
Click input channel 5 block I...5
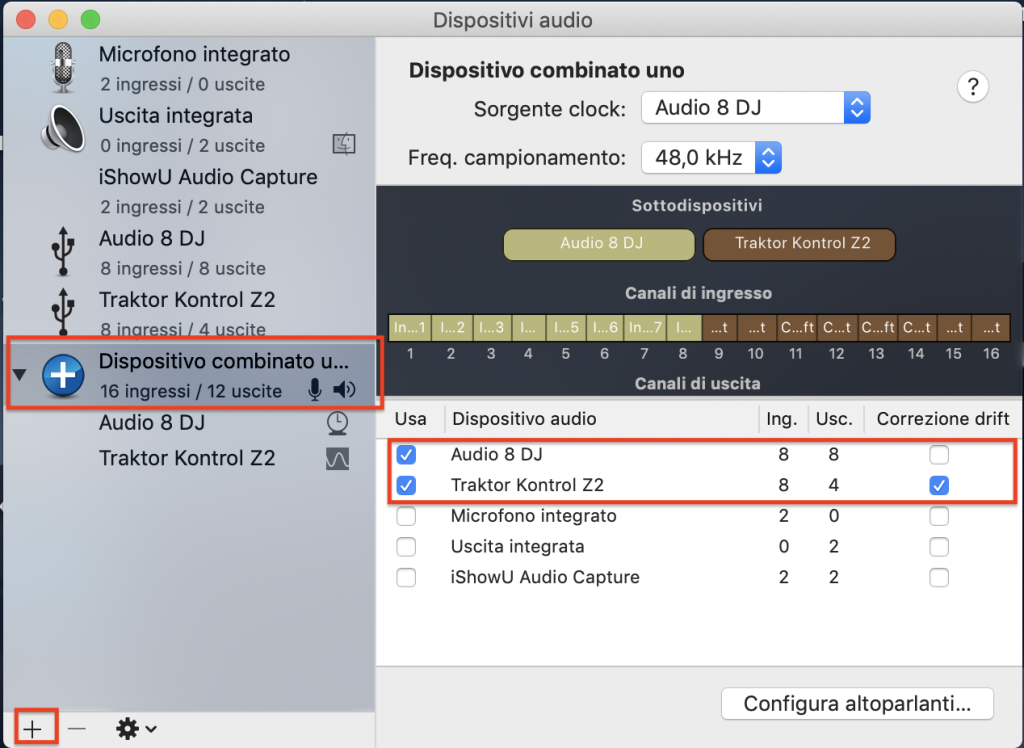point(566,328)
